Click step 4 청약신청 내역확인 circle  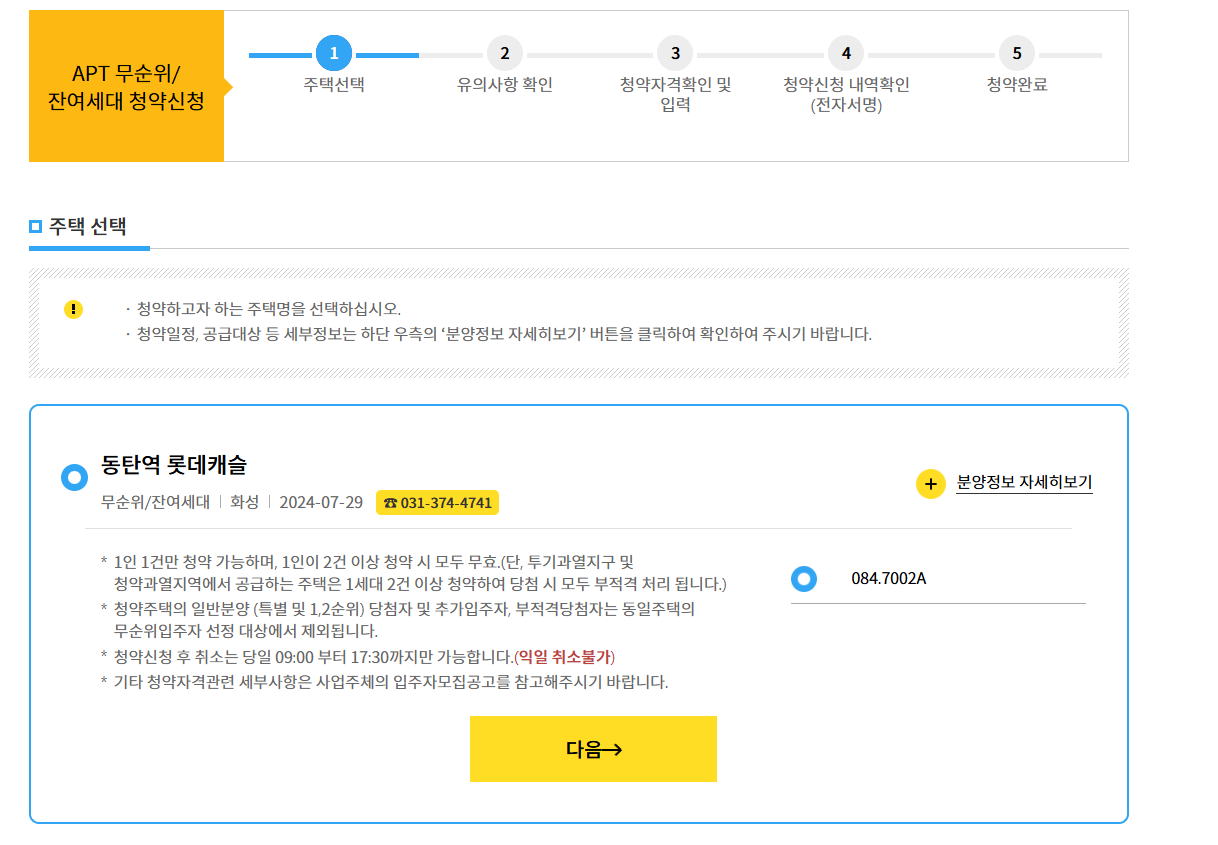[x=846, y=53]
